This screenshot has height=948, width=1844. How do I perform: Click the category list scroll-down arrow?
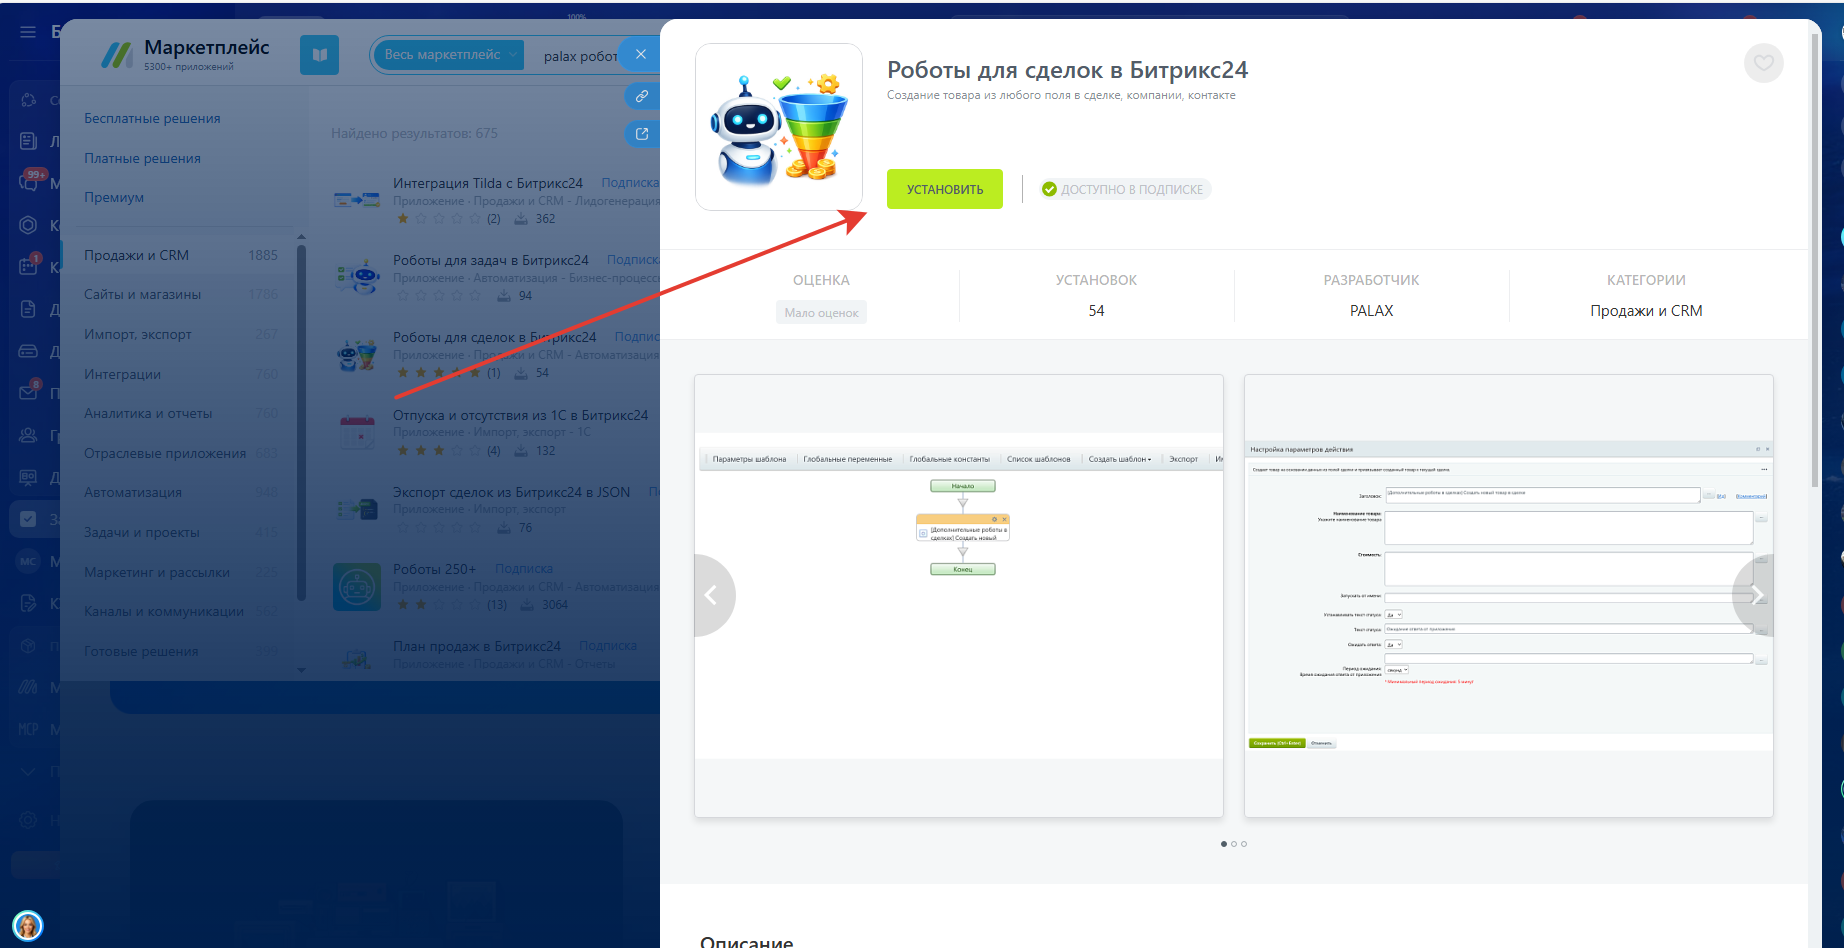pos(301,670)
